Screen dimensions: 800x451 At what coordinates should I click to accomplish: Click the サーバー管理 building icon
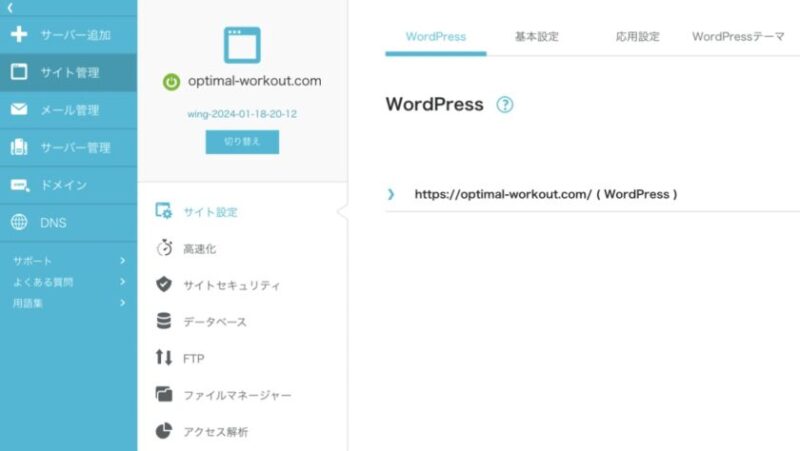[19, 148]
